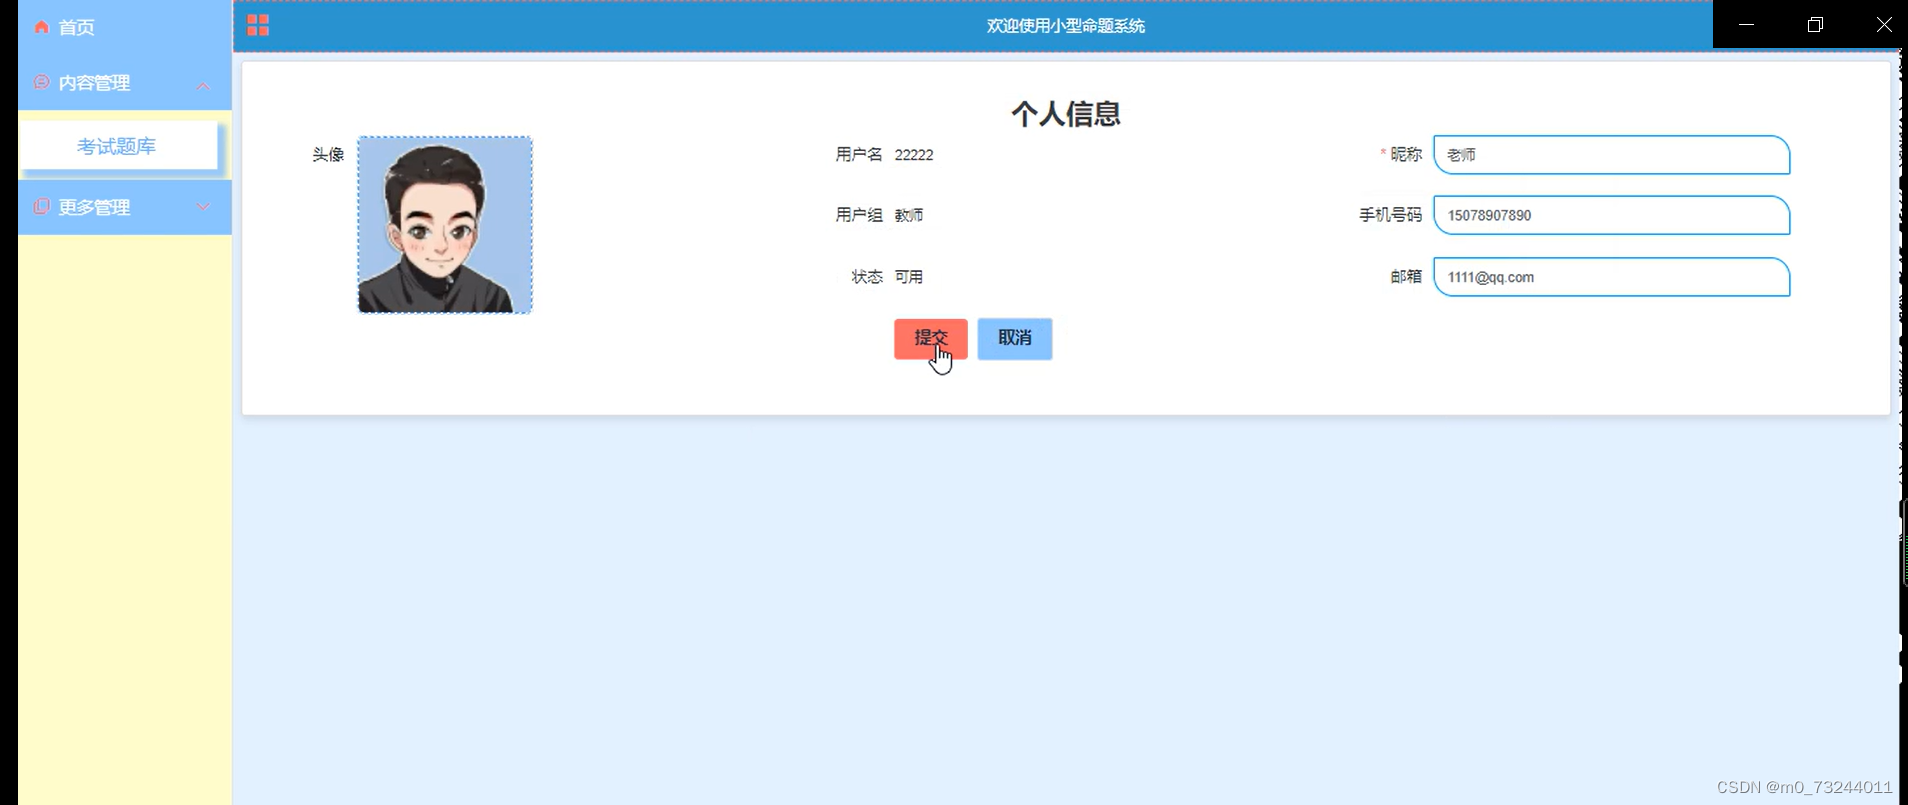Image resolution: width=1908 pixels, height=805 pixels.
Task: Go to 首页 in the sidebar
Action: pyautogui.click(x=77, y=27)
